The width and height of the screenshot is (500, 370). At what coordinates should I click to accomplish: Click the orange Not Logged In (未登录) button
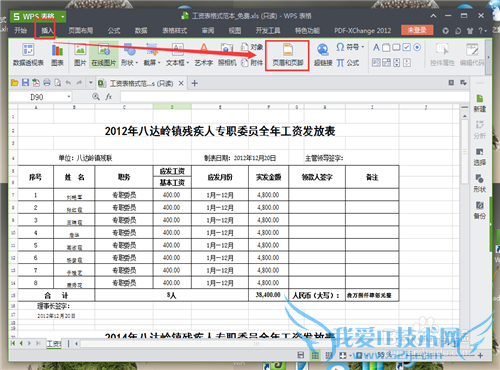(x=417, y=30)
